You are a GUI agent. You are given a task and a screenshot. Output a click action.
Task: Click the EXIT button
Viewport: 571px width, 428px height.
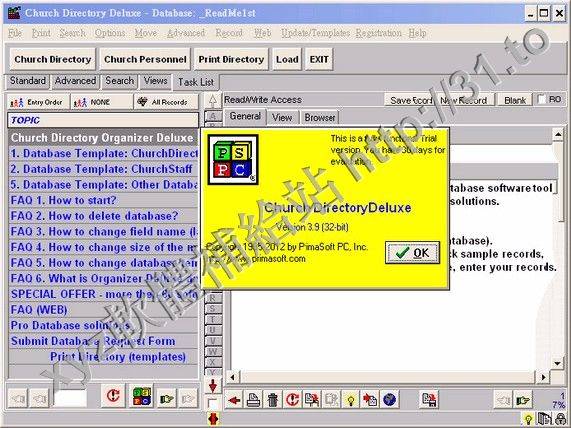coord(319,59)
